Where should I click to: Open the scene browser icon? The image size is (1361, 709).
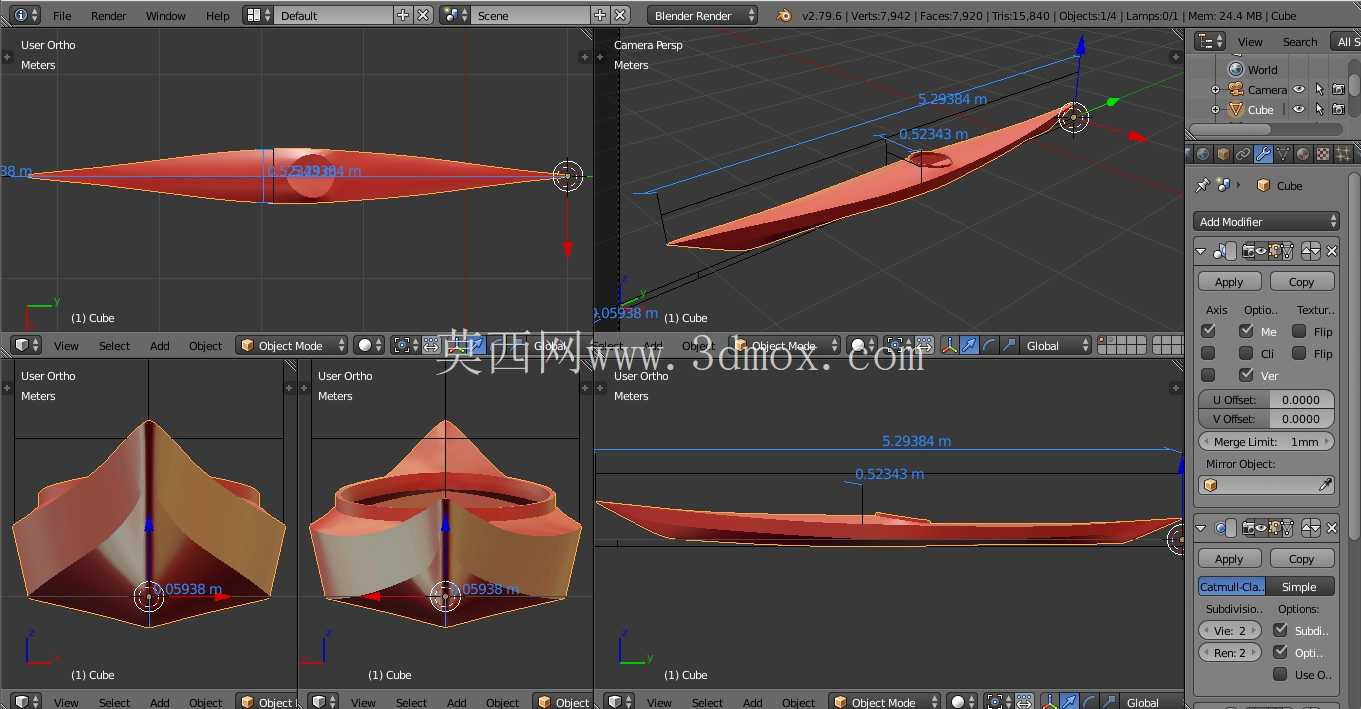coord(455,15)
